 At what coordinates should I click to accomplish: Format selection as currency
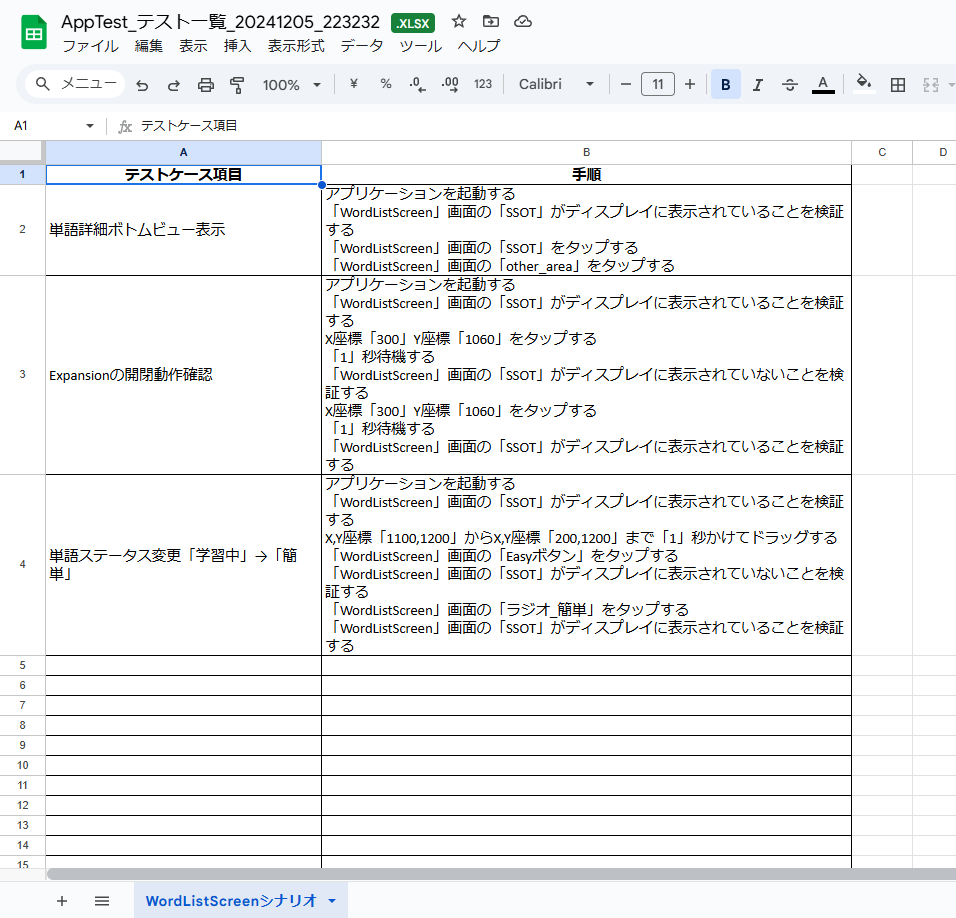(x=352, y=84)
